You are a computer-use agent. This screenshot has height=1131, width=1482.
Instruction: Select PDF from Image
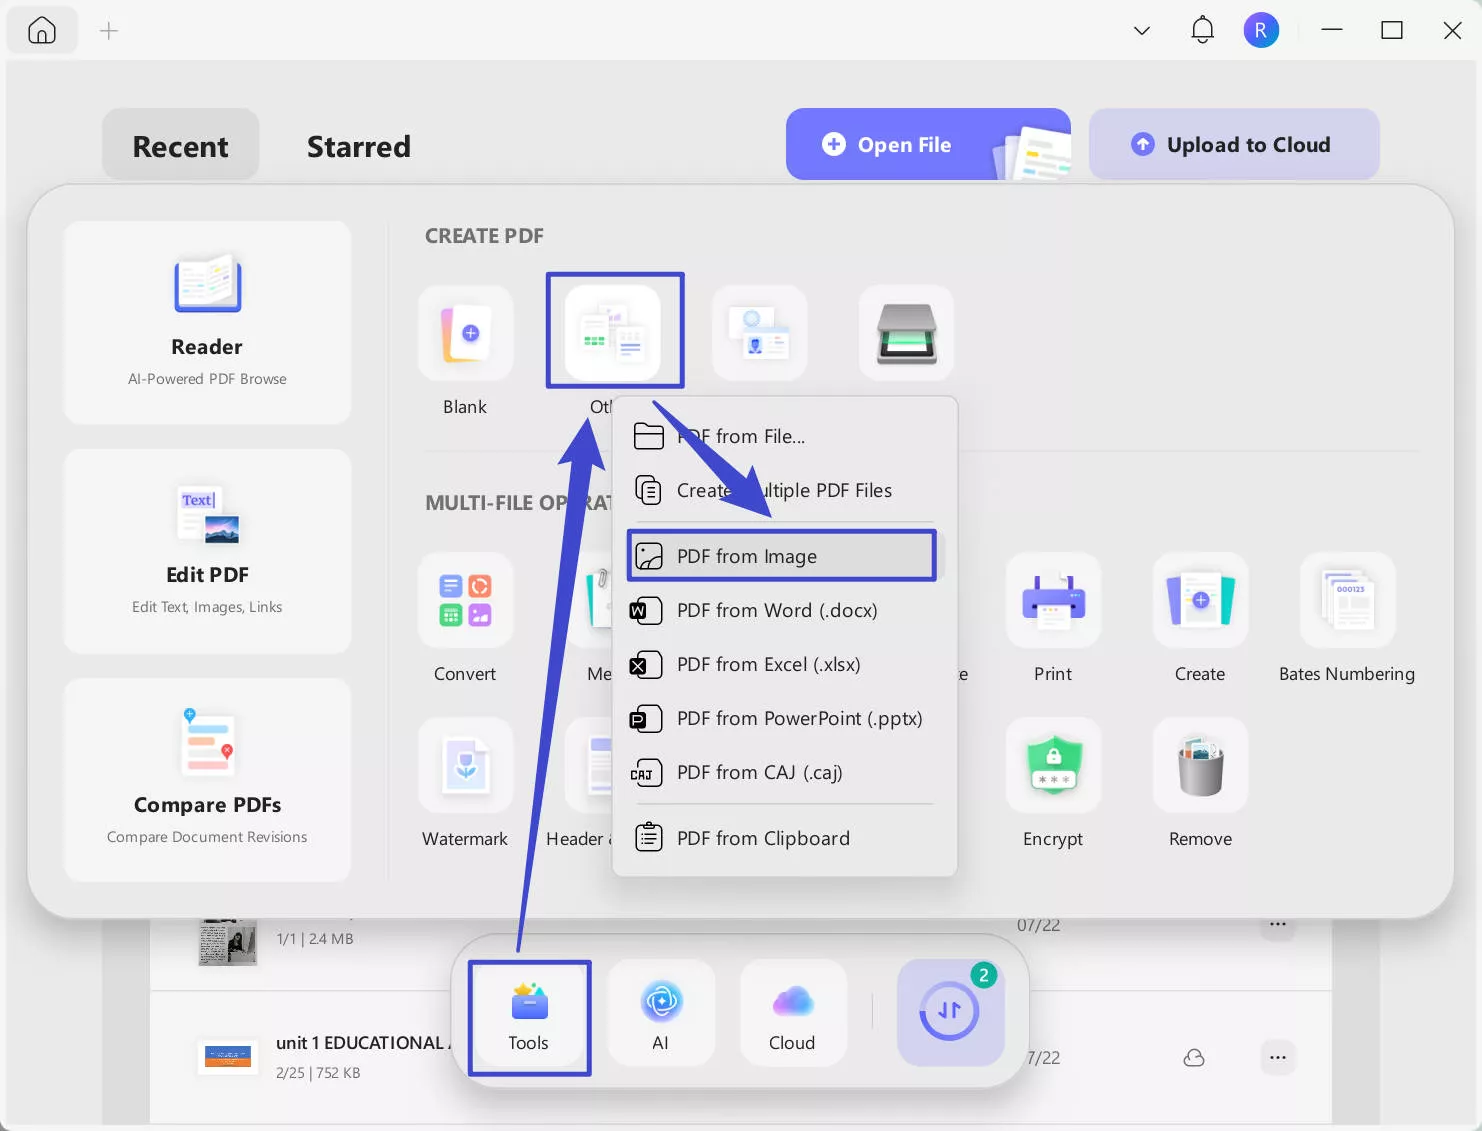[784, 556]
